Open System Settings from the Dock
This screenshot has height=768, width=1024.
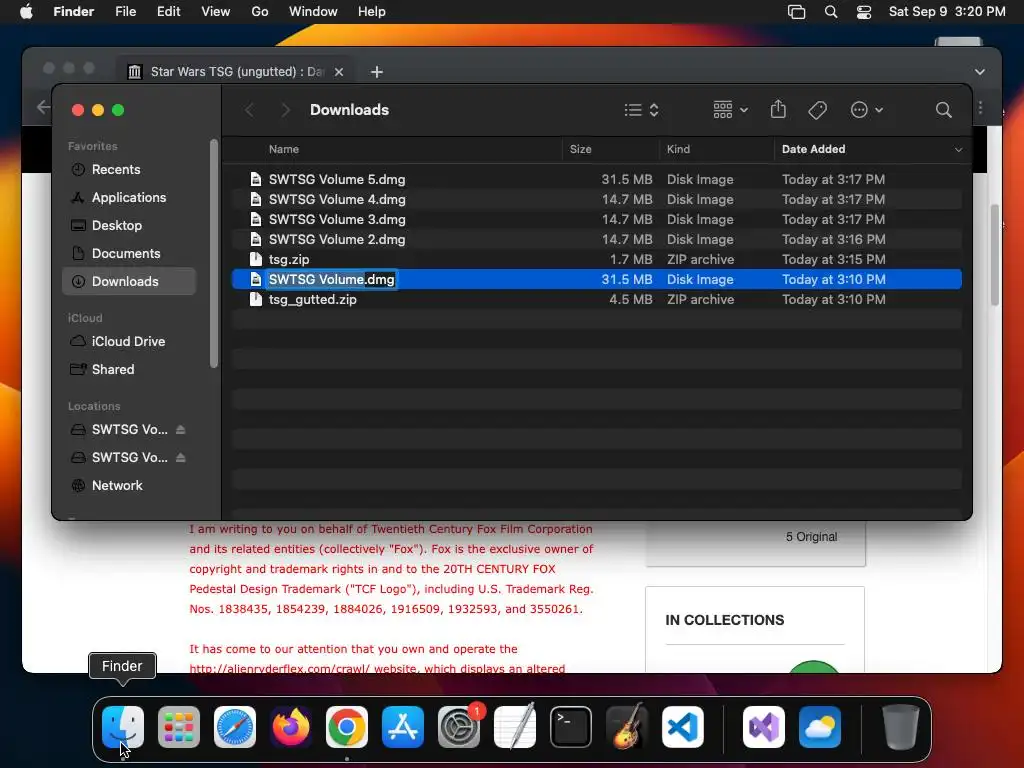[459, 727]
